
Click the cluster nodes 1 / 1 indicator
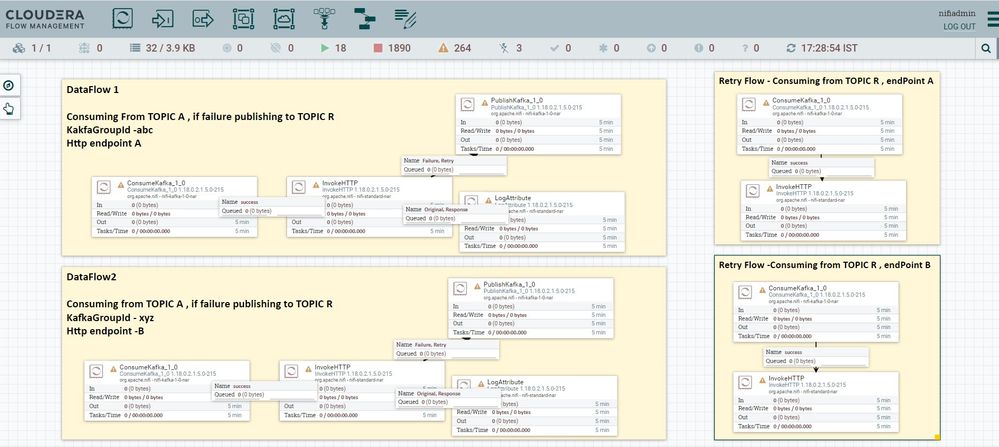pyautogui.click(x=32, y=48)
